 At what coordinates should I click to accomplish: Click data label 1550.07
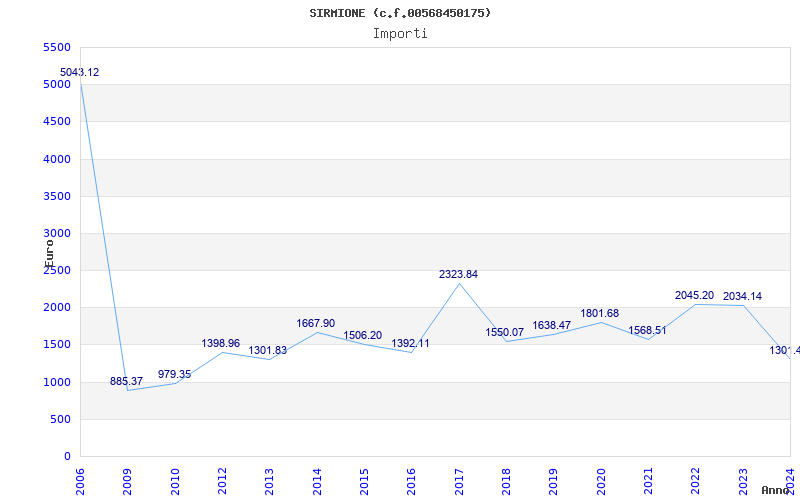coord(505,333)
